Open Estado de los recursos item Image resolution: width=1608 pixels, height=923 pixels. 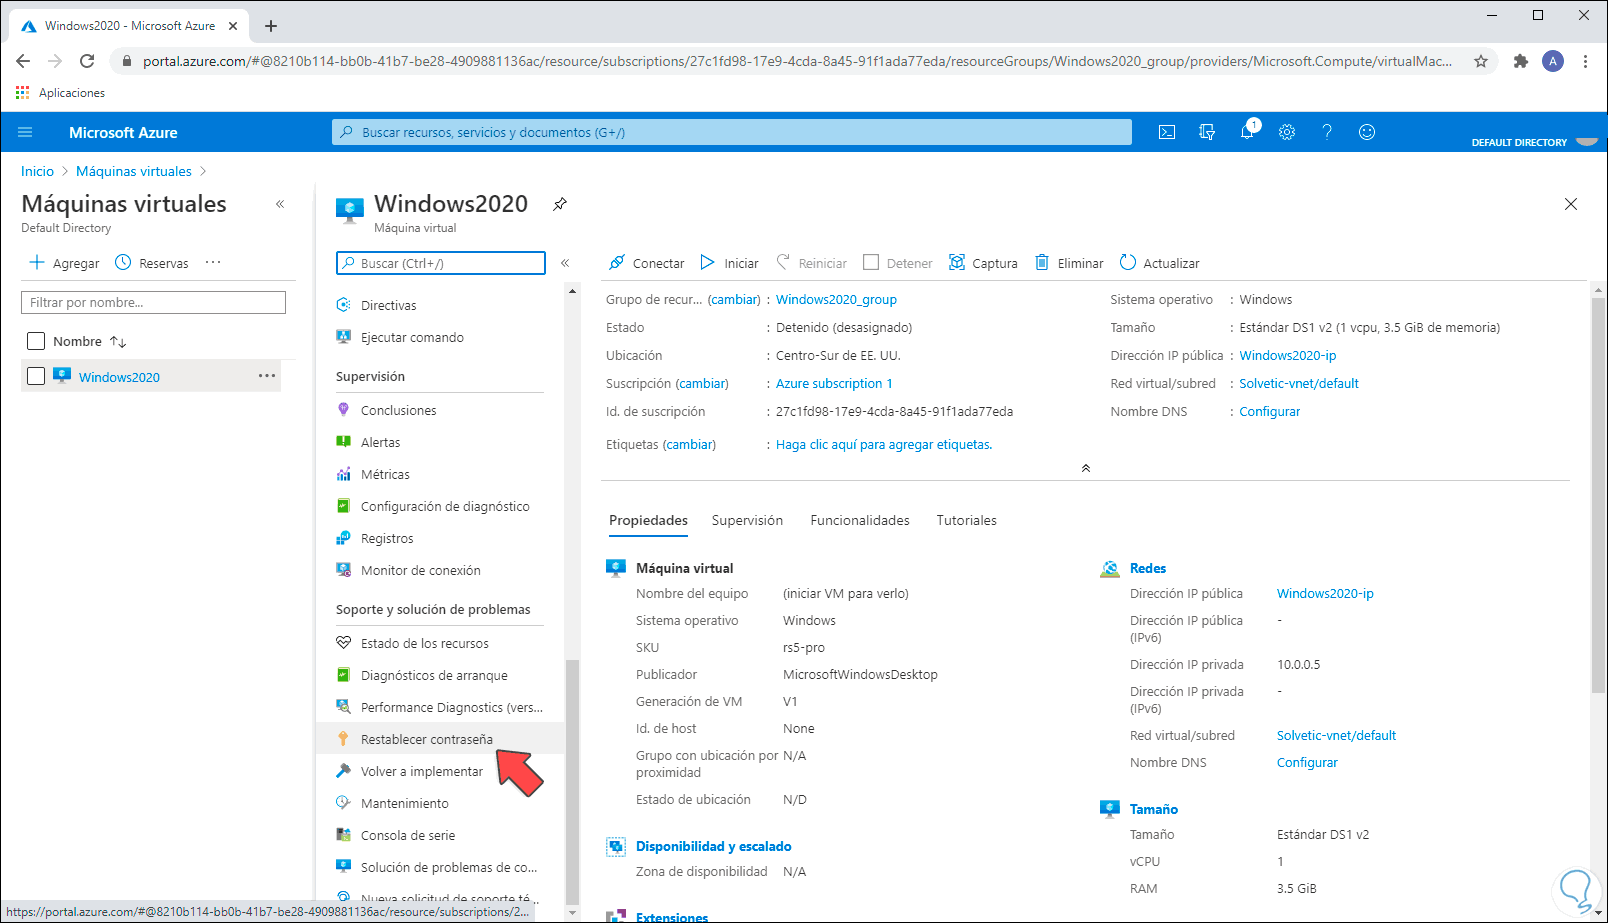tap(424, 643)
